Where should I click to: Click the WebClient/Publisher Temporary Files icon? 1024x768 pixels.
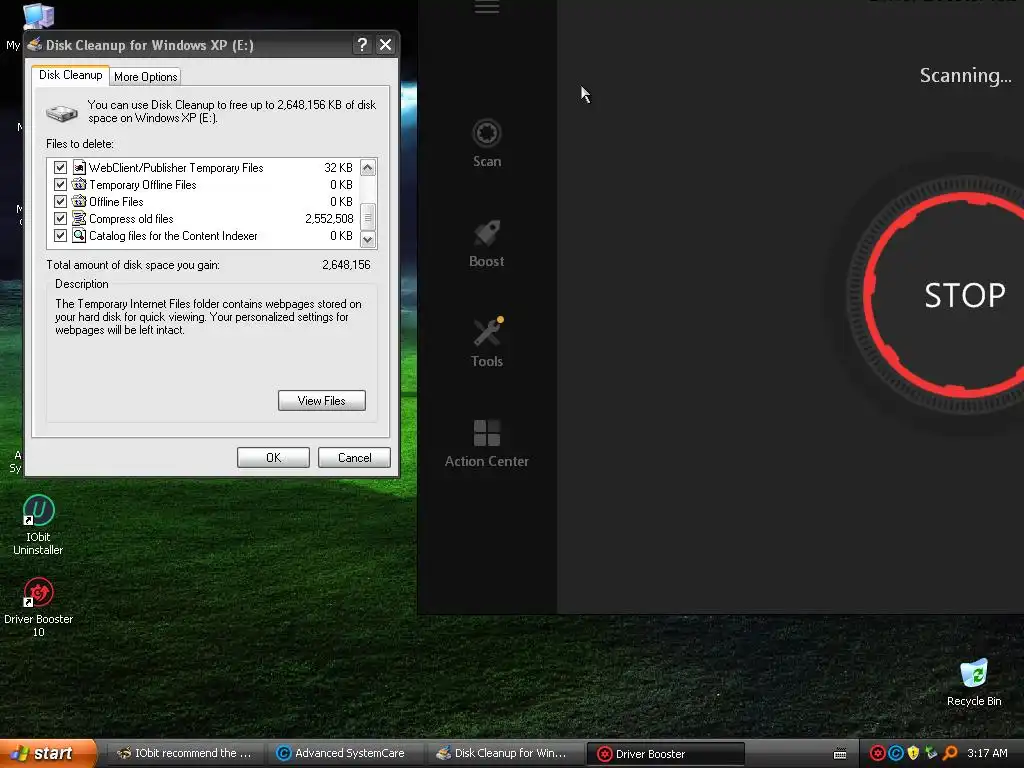79,167
